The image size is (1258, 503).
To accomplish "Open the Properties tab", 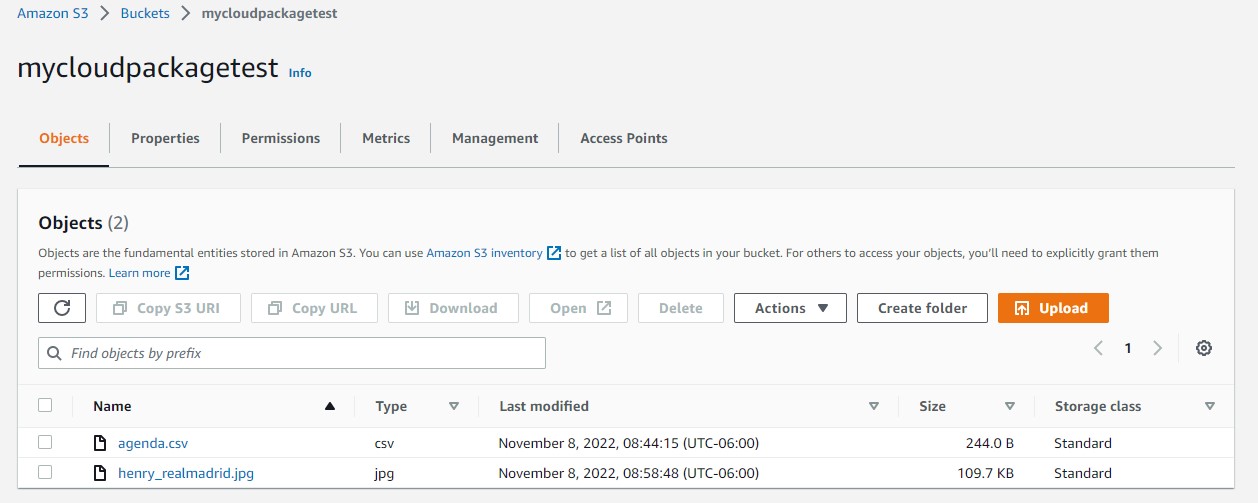I will (x=165, y=138).
